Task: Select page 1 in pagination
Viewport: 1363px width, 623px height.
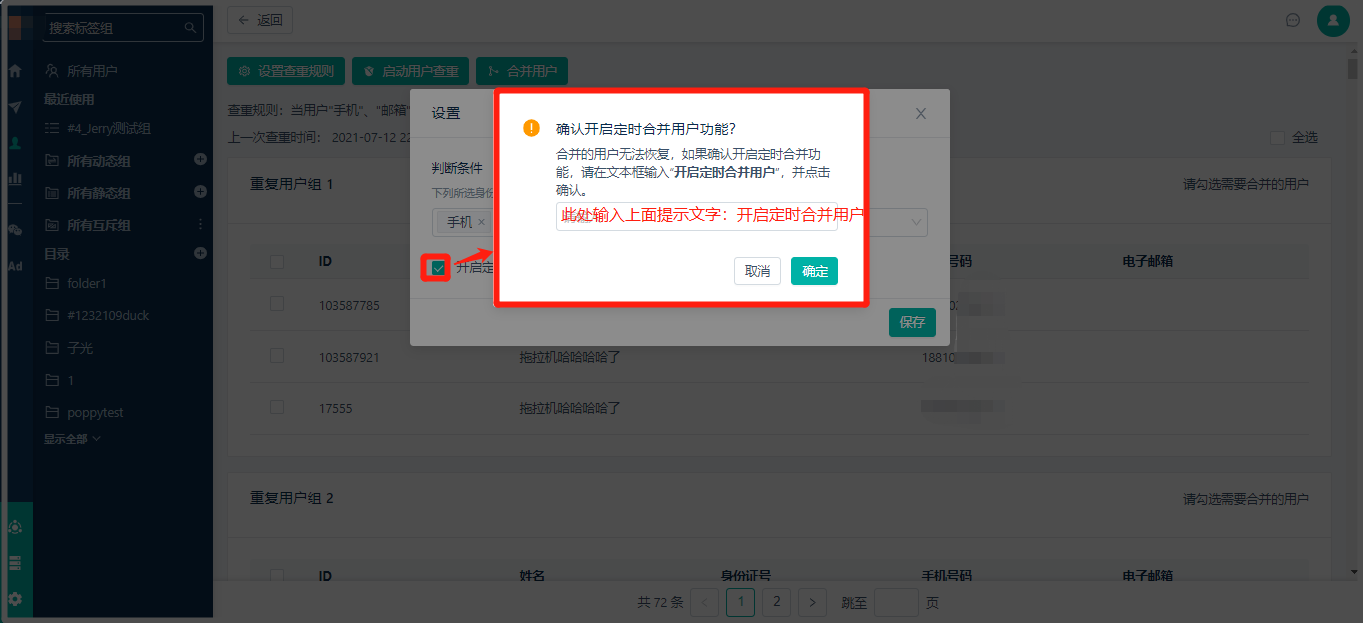Action: point(740,602)
